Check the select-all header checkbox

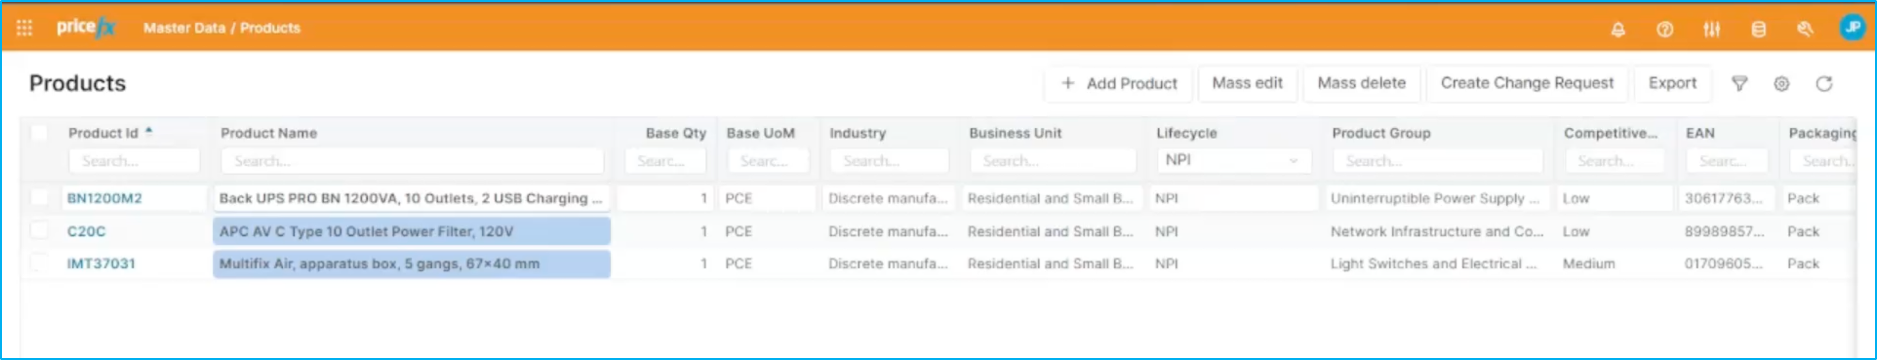39,132
